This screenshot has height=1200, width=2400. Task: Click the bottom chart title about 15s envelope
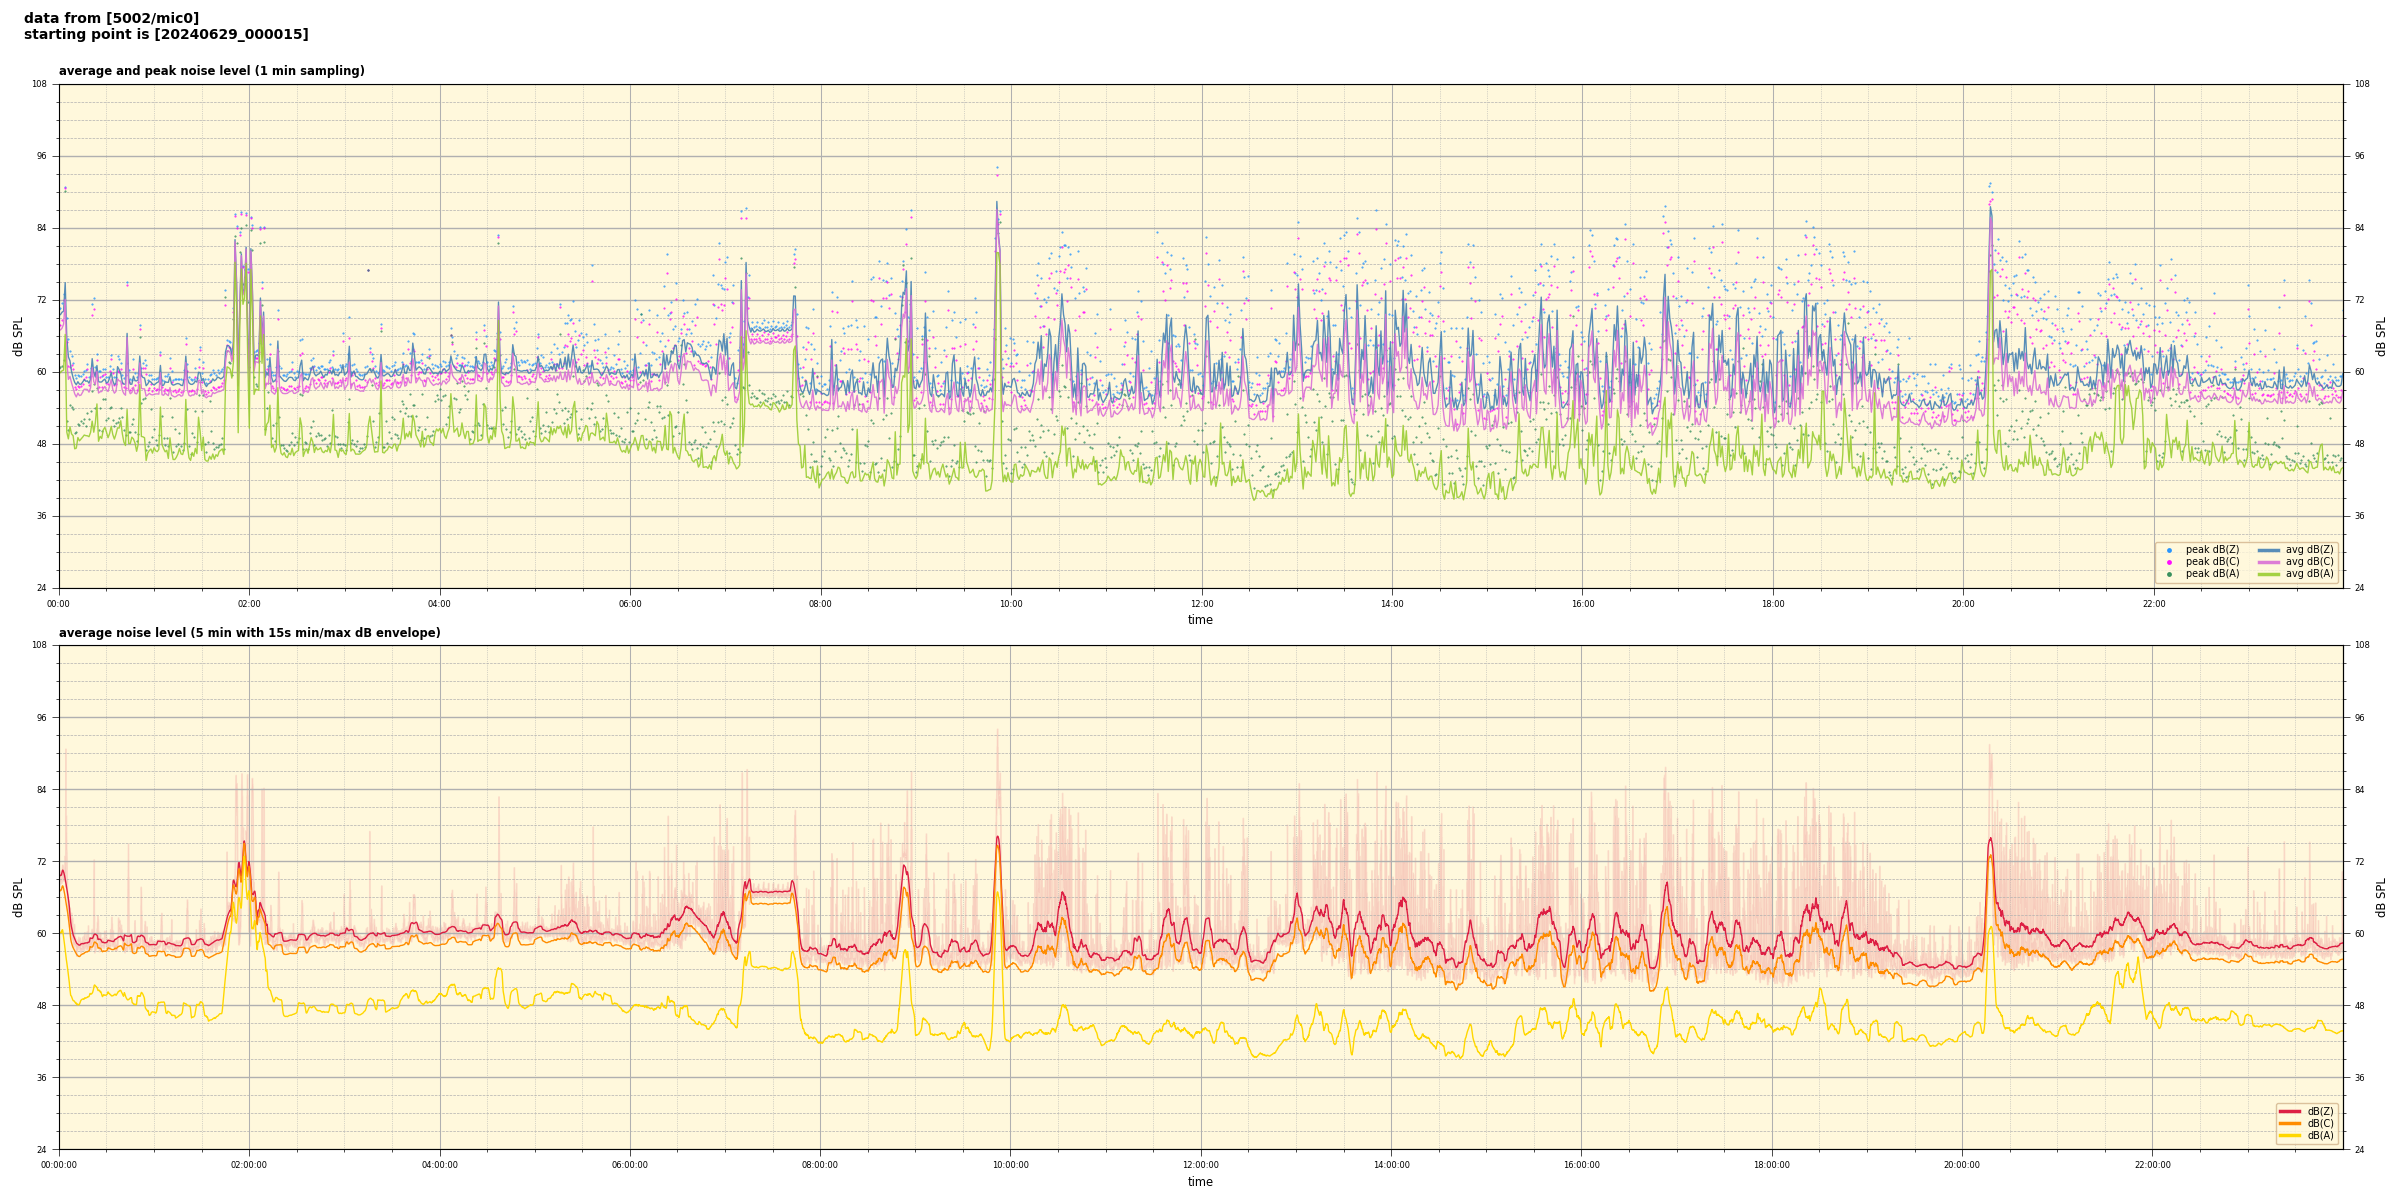pos(249,633)
